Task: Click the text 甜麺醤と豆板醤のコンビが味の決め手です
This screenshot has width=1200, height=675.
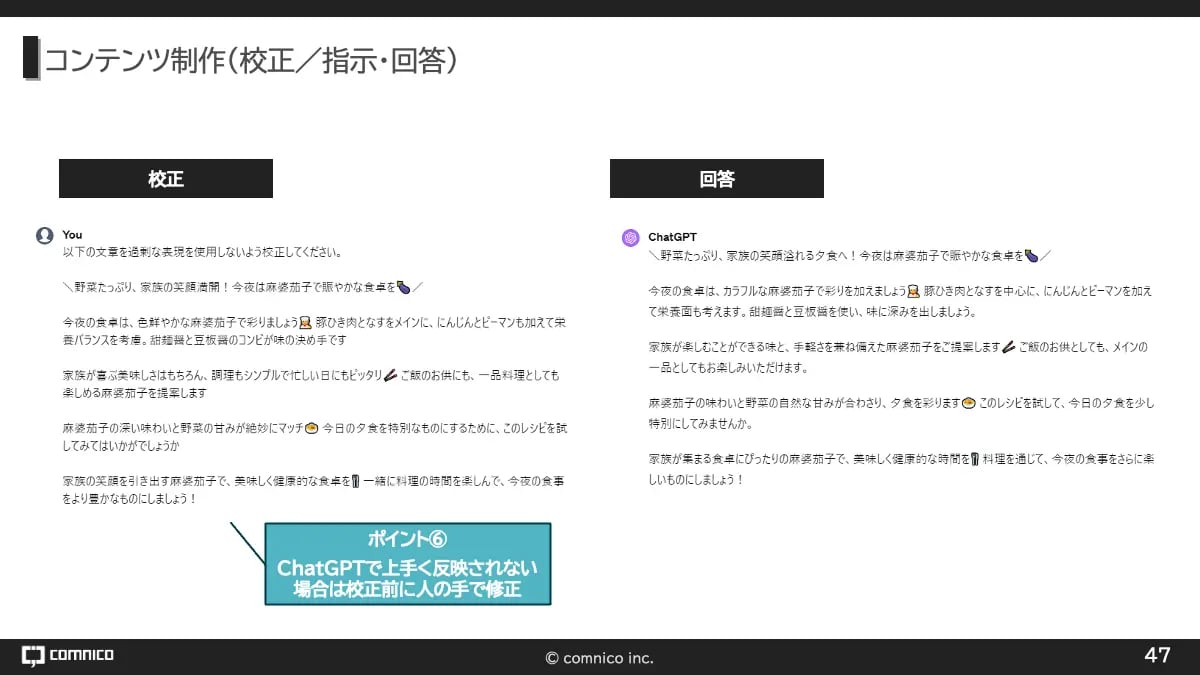Action: pyautogui.click(x=250, y=340)
